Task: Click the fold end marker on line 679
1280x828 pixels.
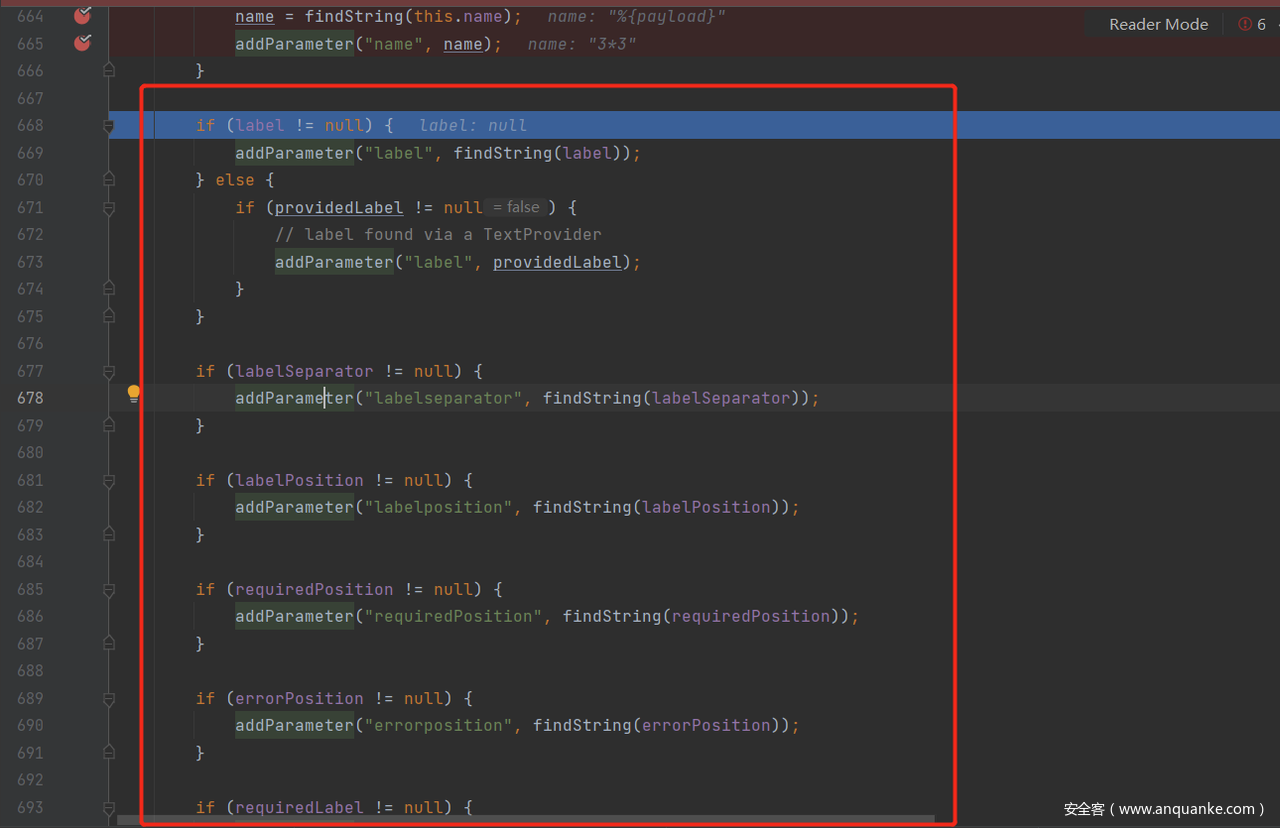Action: [109, 426]
